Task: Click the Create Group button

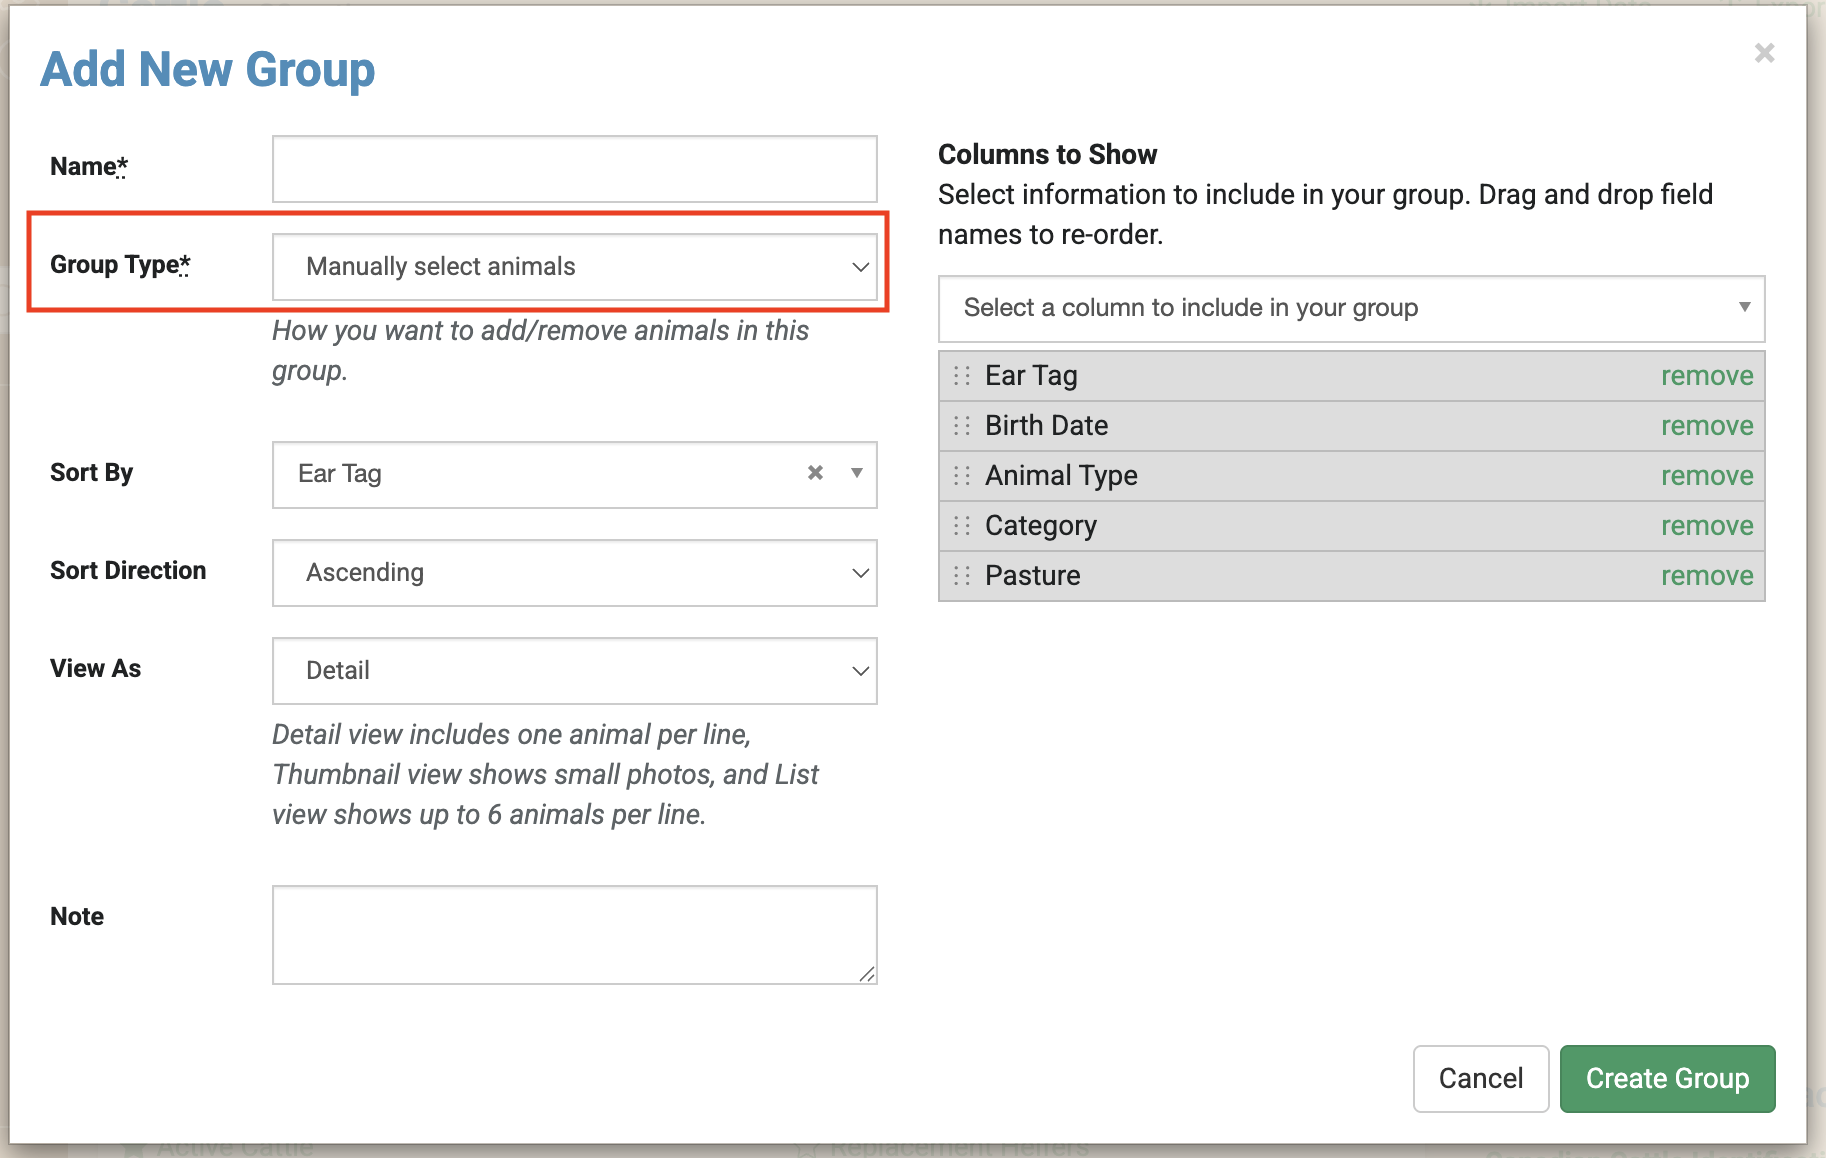Action: tap(1667, 1078)
